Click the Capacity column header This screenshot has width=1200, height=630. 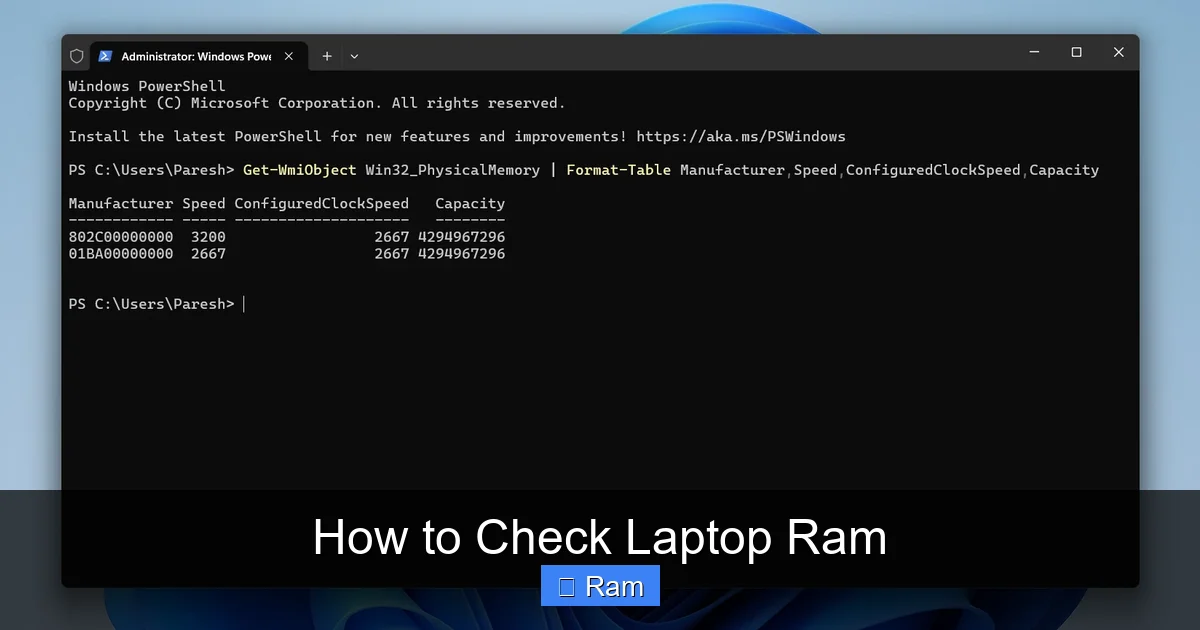coord(470,204)
